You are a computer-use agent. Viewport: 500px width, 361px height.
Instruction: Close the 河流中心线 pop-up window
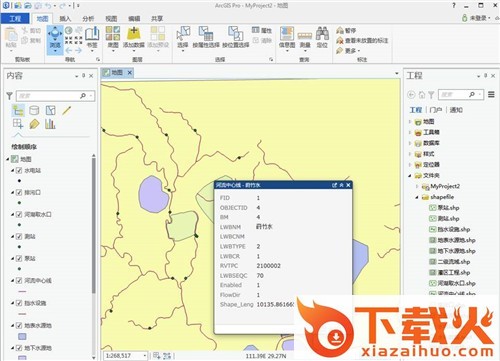tap(348, 185)
